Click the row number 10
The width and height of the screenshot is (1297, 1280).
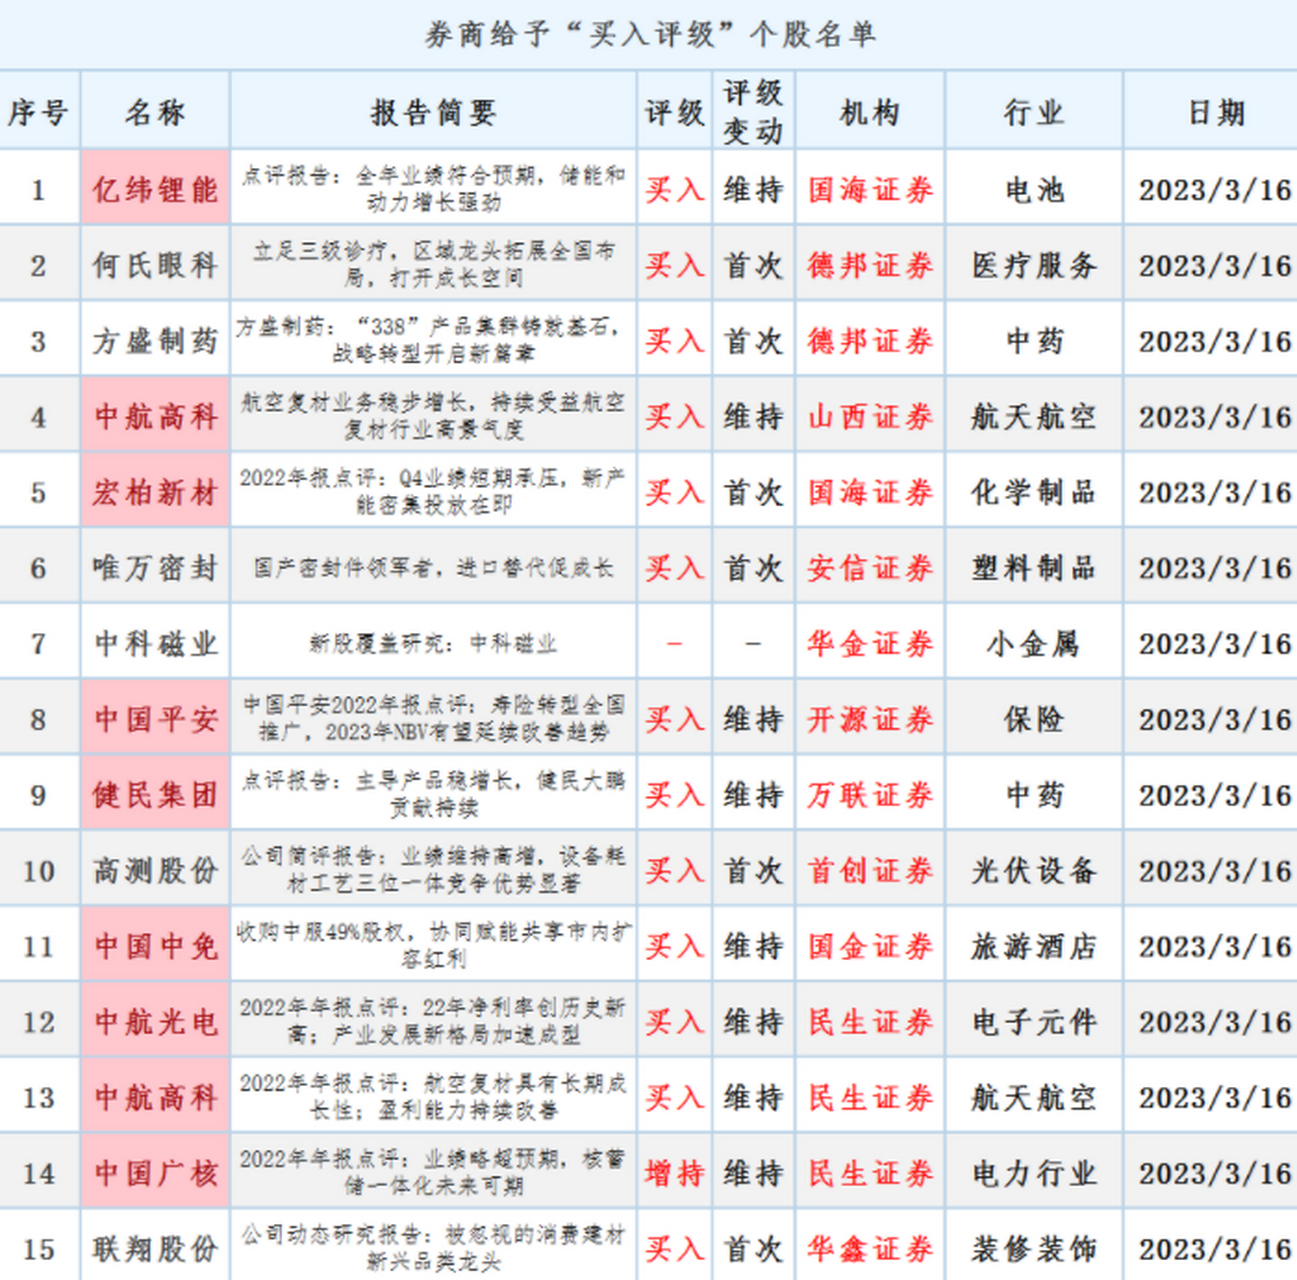coord(38,870)
